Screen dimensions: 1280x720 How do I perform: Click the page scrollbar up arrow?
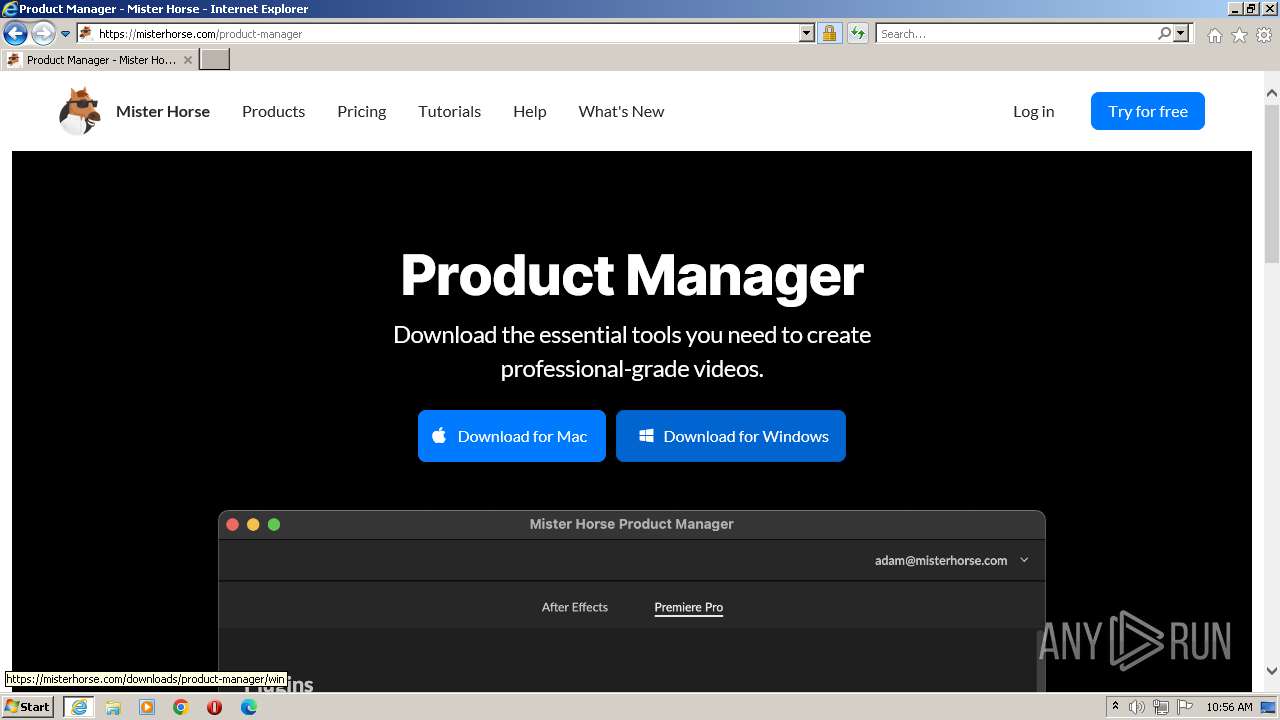pyautogui.click(x=1271, y=94)
